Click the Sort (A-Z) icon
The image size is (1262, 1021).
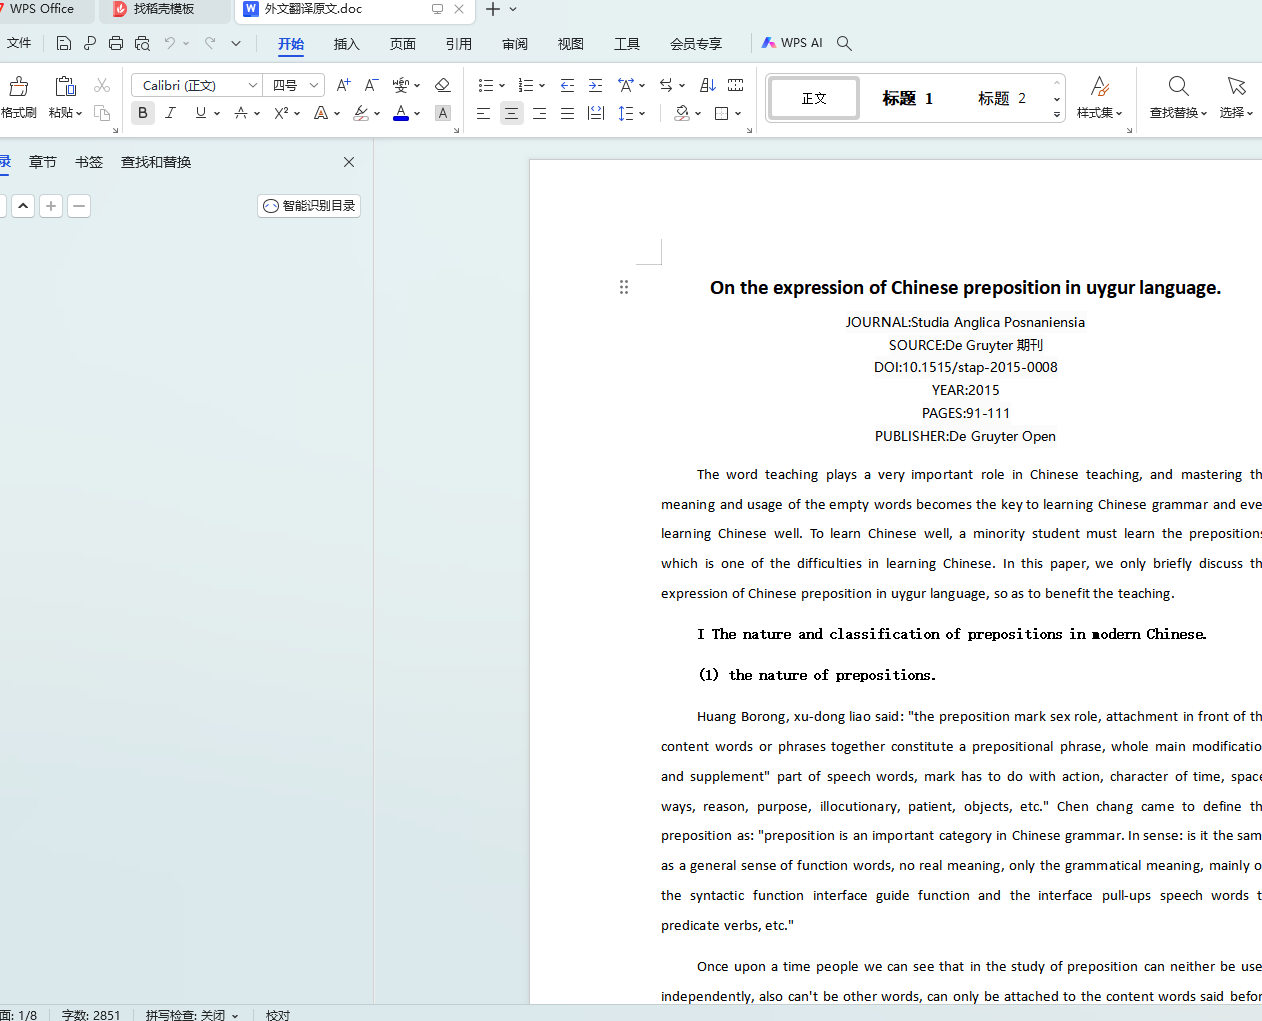click(x=708, y=85)
